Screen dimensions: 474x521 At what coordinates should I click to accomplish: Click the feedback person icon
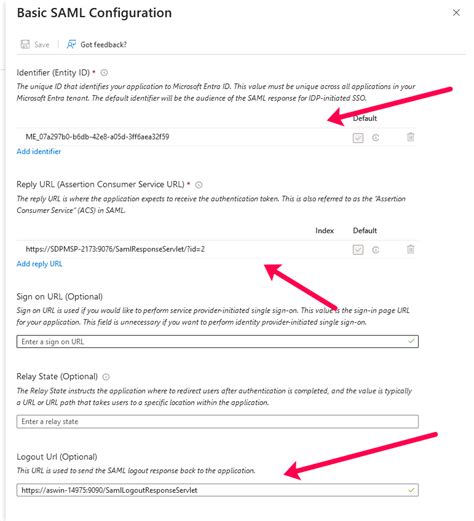click(71, 44)
